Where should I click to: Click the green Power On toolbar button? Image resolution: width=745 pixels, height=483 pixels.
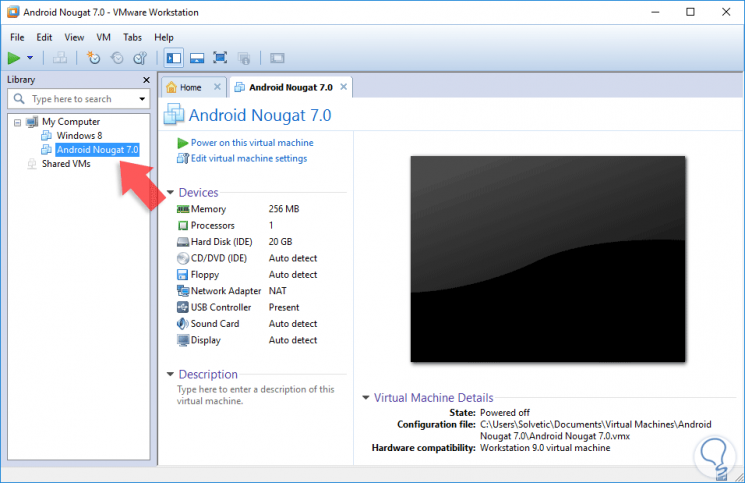(x=14, y=58)
